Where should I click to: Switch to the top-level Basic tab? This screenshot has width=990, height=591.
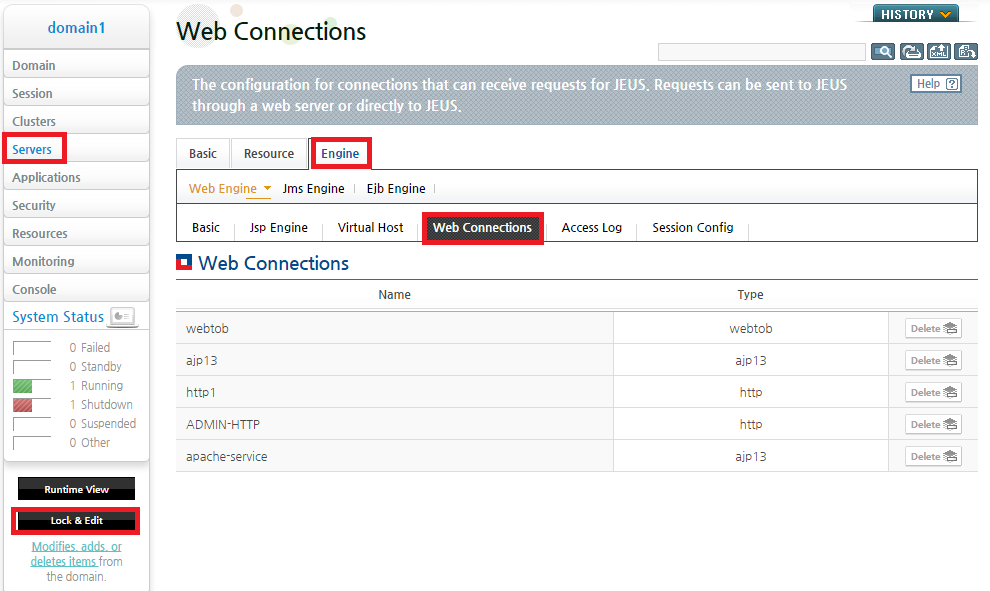tap(203, 153)
